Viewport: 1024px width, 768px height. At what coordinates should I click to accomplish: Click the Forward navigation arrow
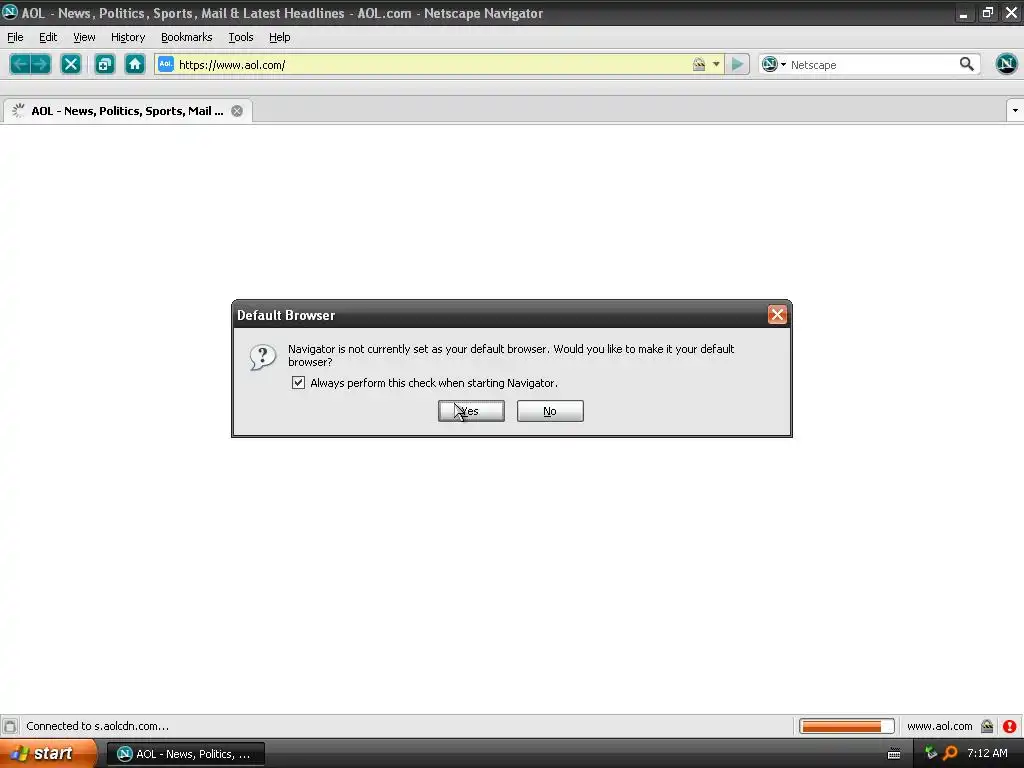coord(40,64)
